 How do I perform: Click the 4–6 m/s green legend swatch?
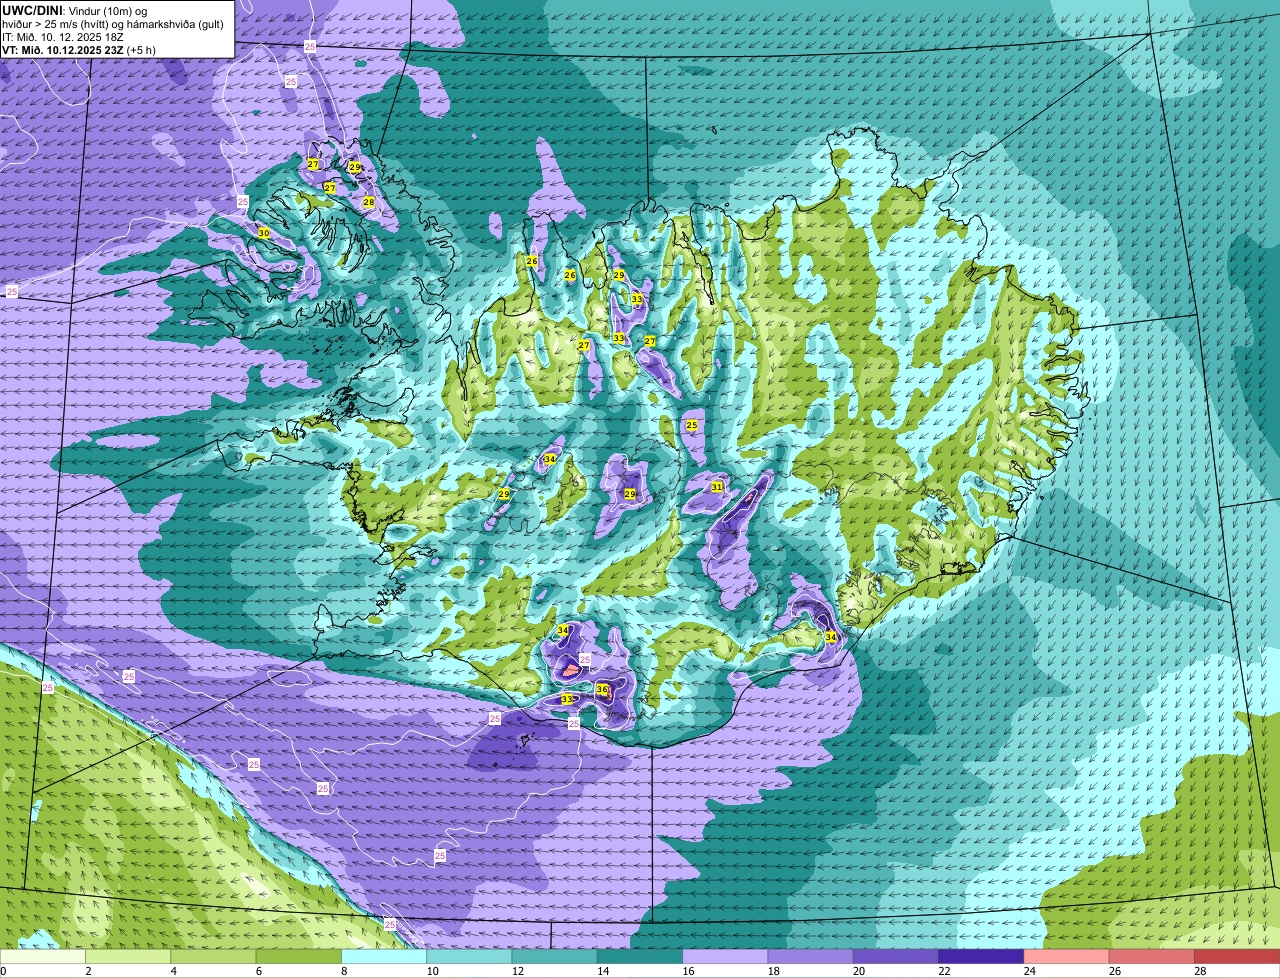click(x=214, y=956)
